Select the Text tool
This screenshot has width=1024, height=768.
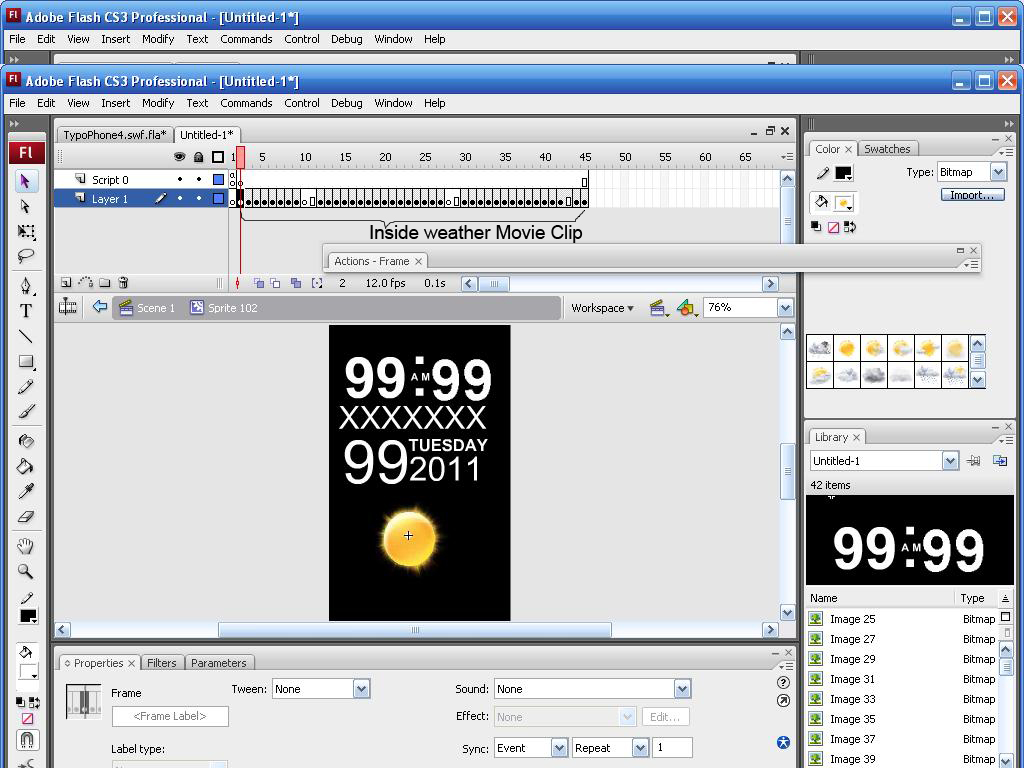tap(26, 311)
